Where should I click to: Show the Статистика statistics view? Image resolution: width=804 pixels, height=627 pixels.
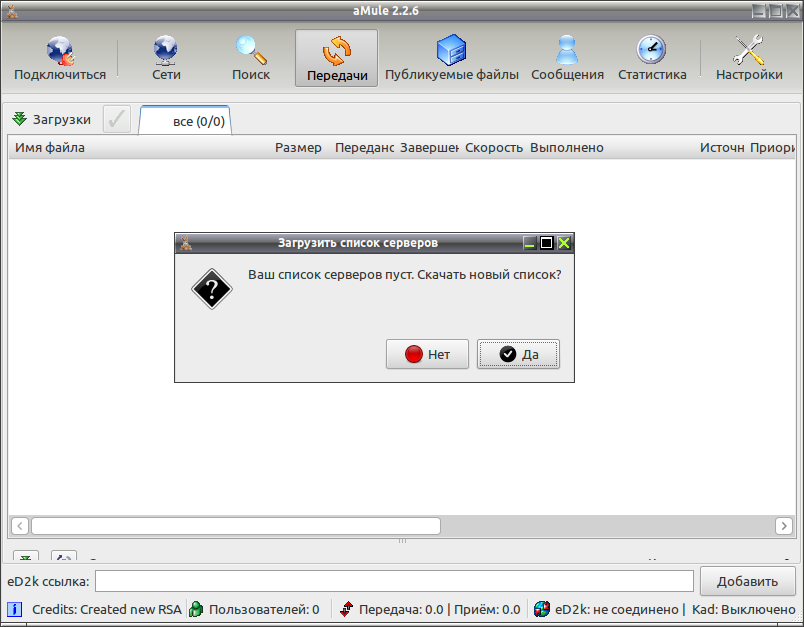click(652, 58)
